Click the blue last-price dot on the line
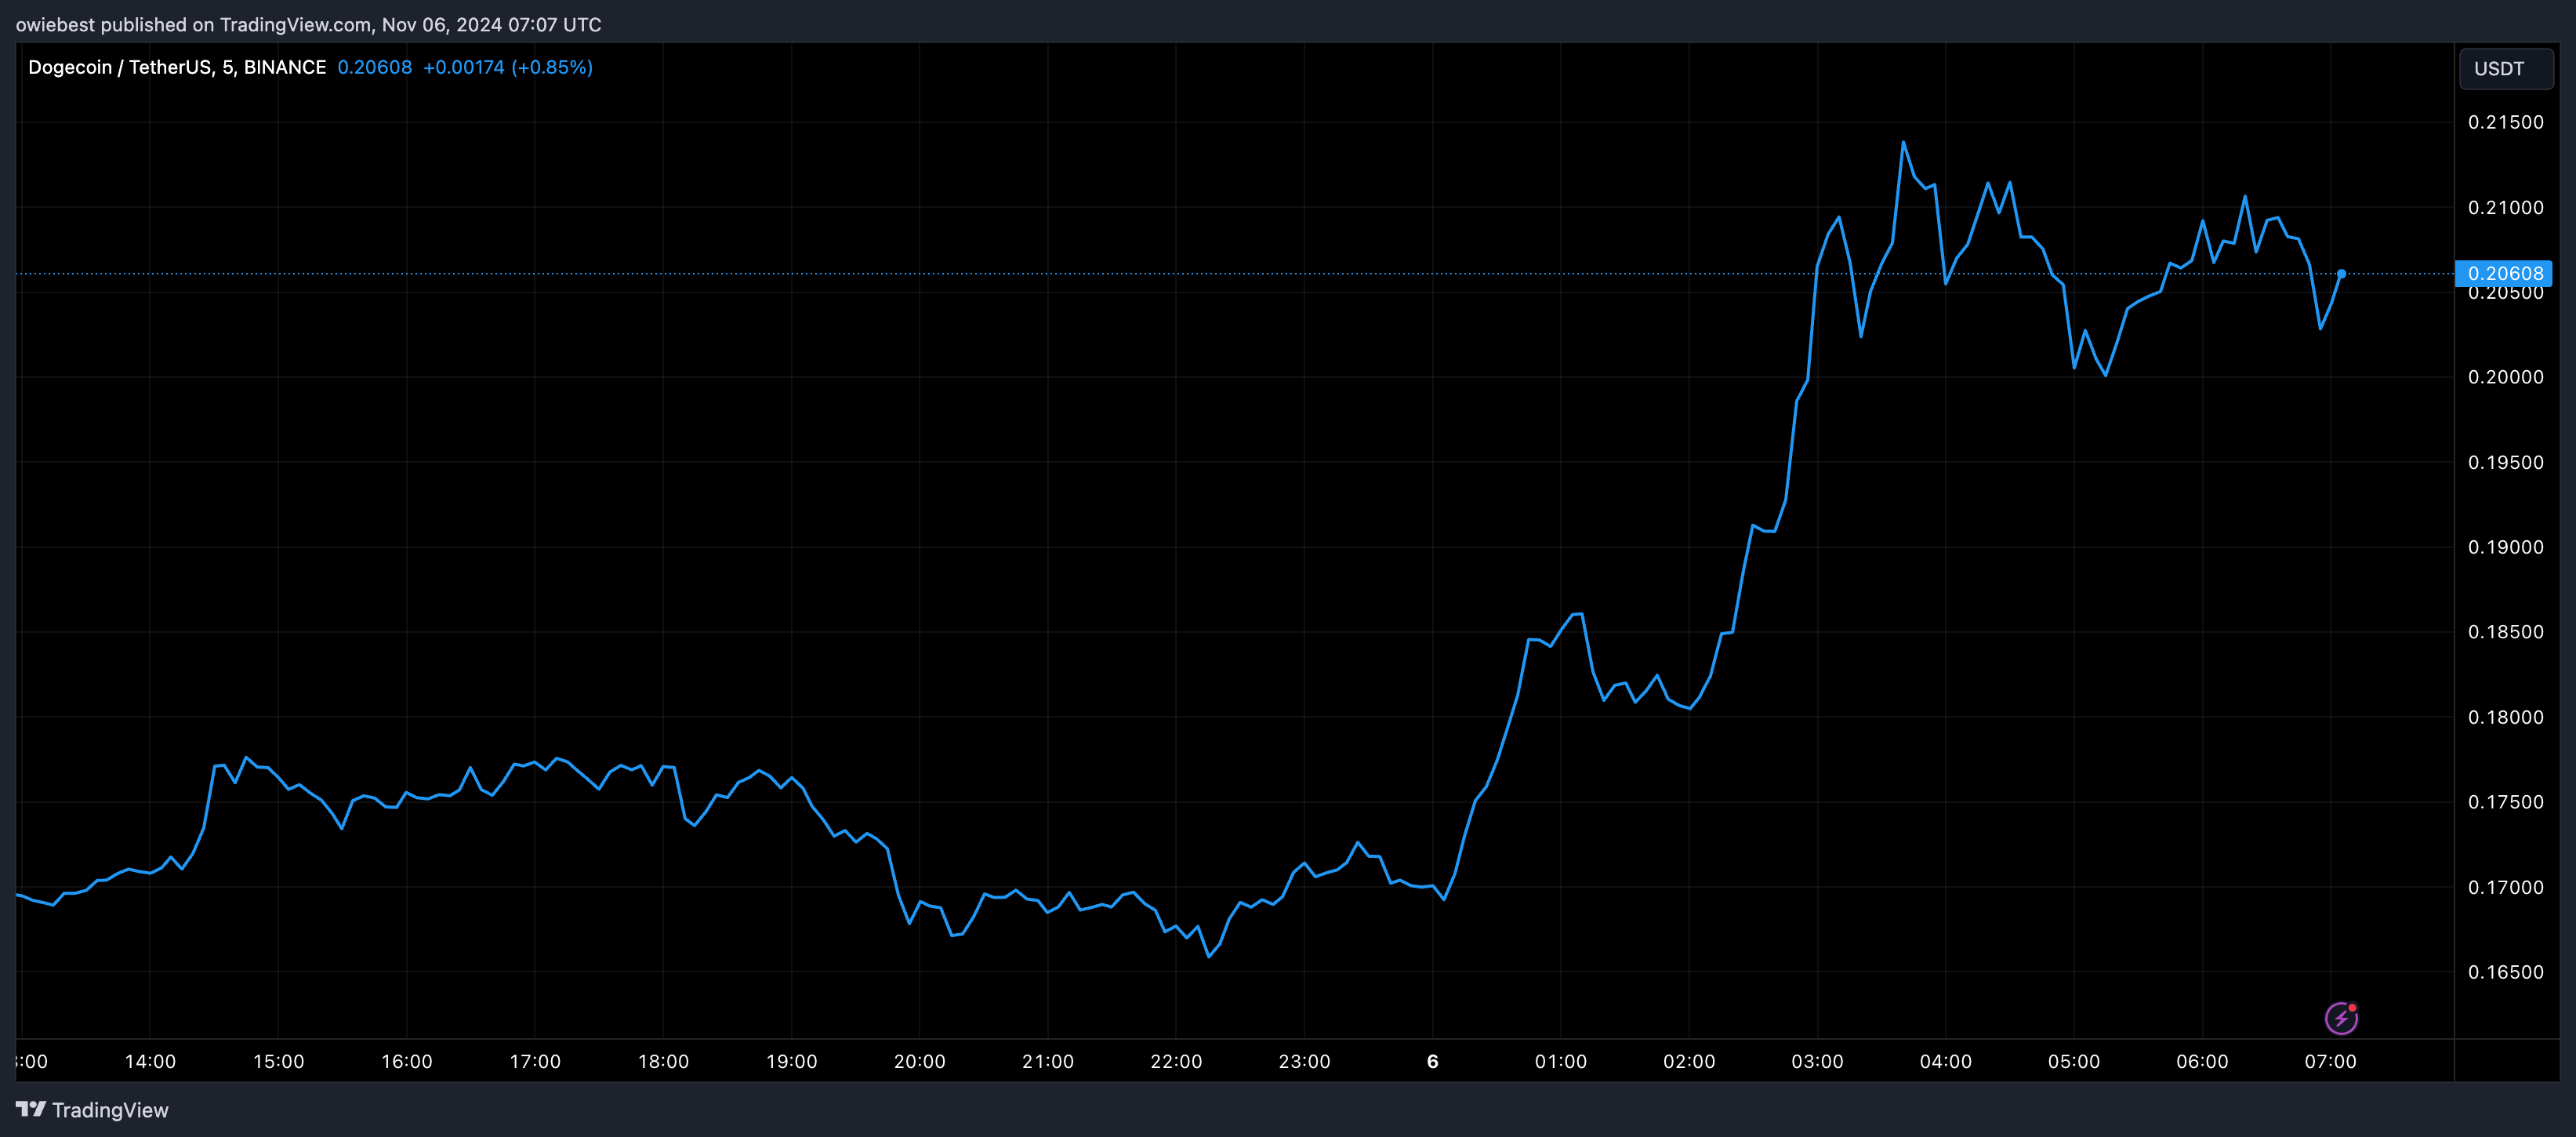 (x=2341, y=273)
